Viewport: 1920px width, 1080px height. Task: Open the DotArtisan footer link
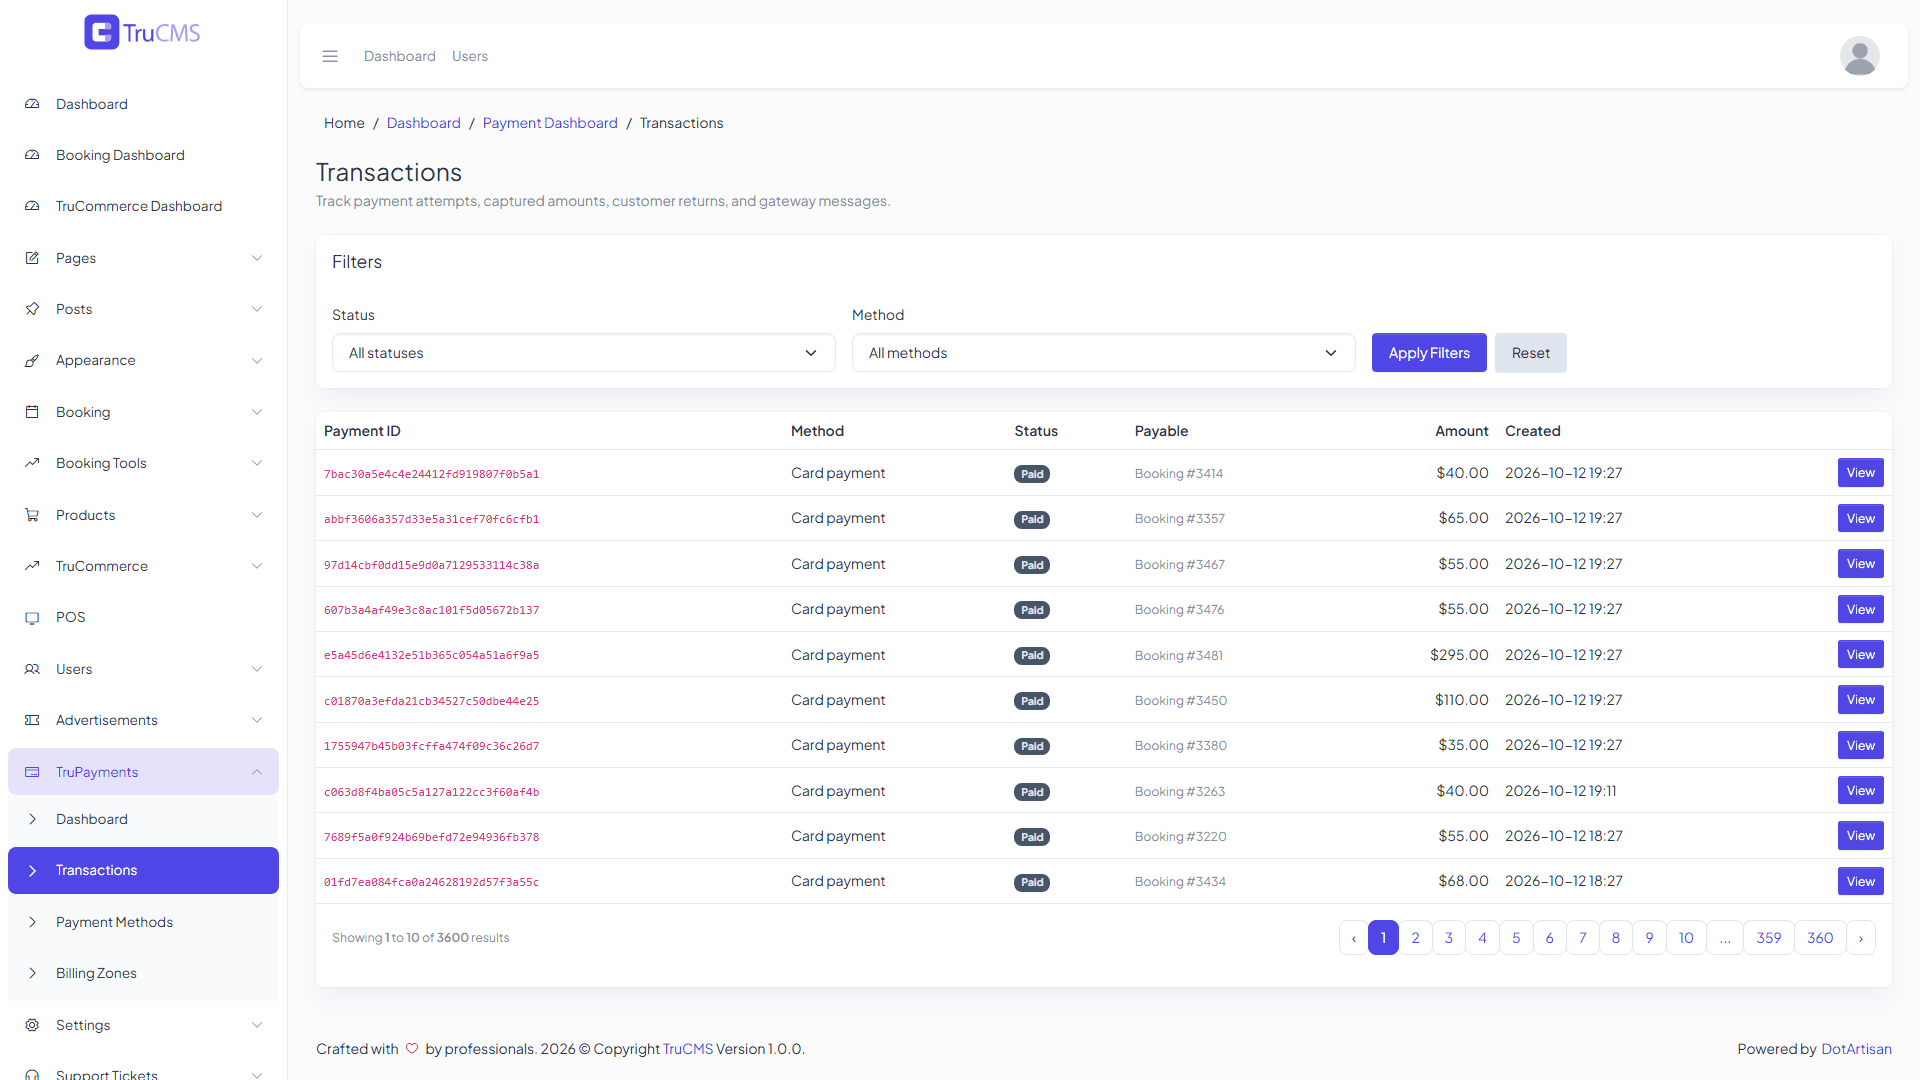pyautogui.click(x=1856, y=1049)
